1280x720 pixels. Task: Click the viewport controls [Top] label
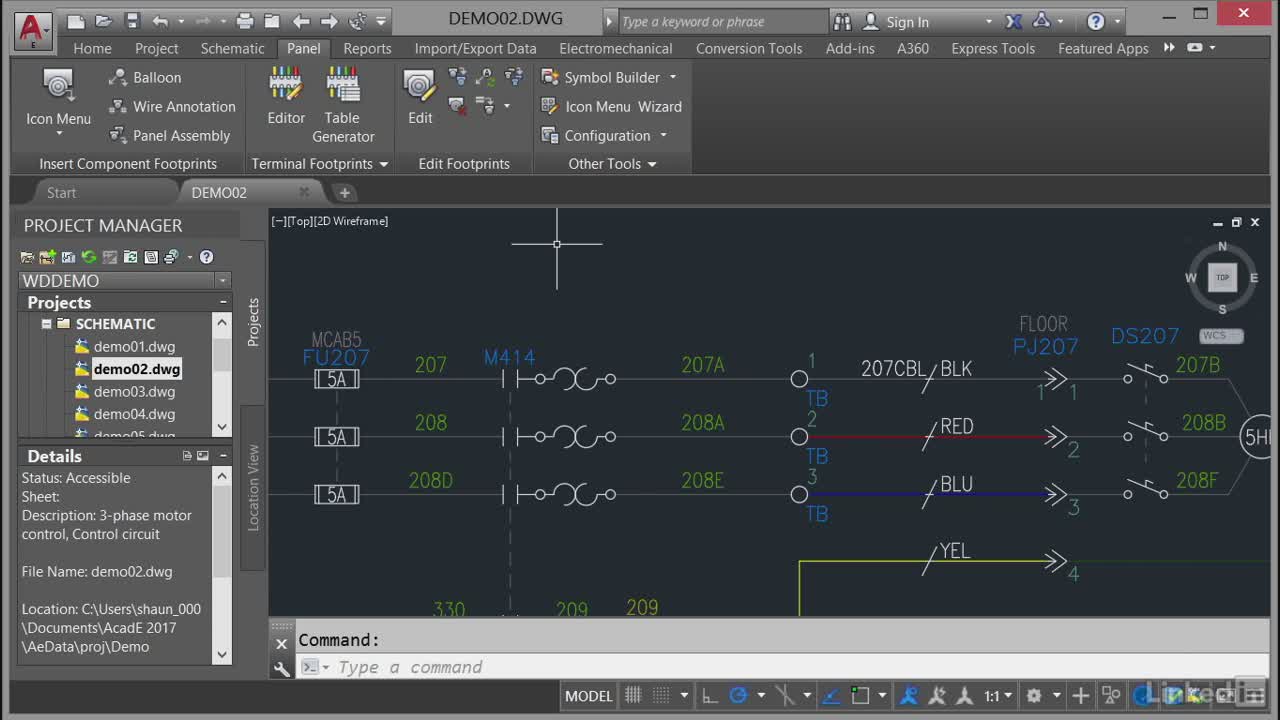[x=300, y=221]
